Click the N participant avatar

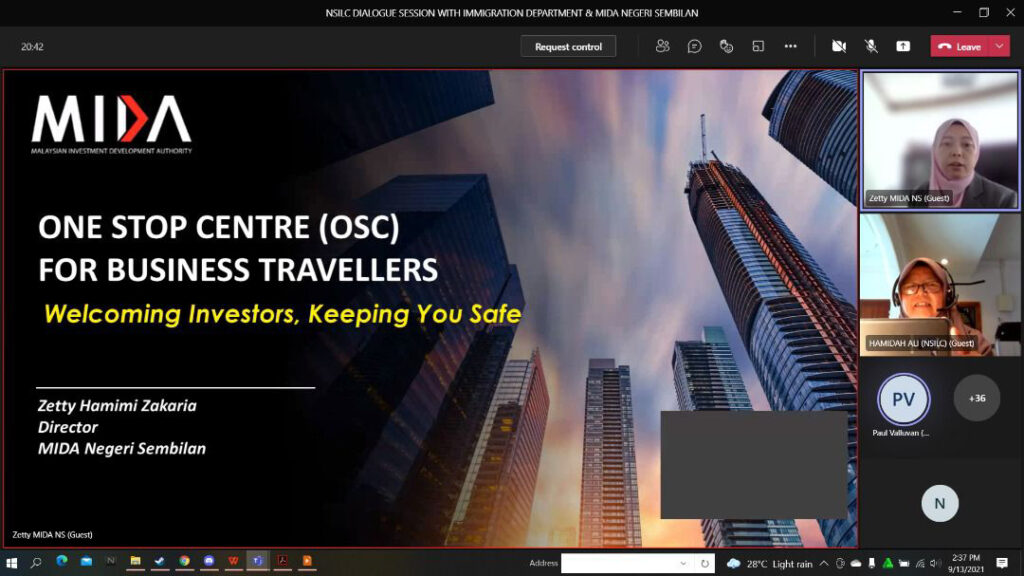pyautogui.click(x=940, y=504)
